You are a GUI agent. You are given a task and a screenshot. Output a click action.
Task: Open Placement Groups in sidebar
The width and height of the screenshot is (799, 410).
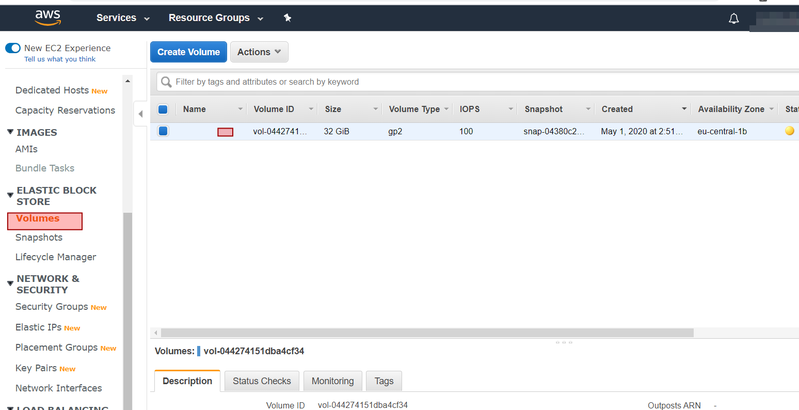point(56,347)
